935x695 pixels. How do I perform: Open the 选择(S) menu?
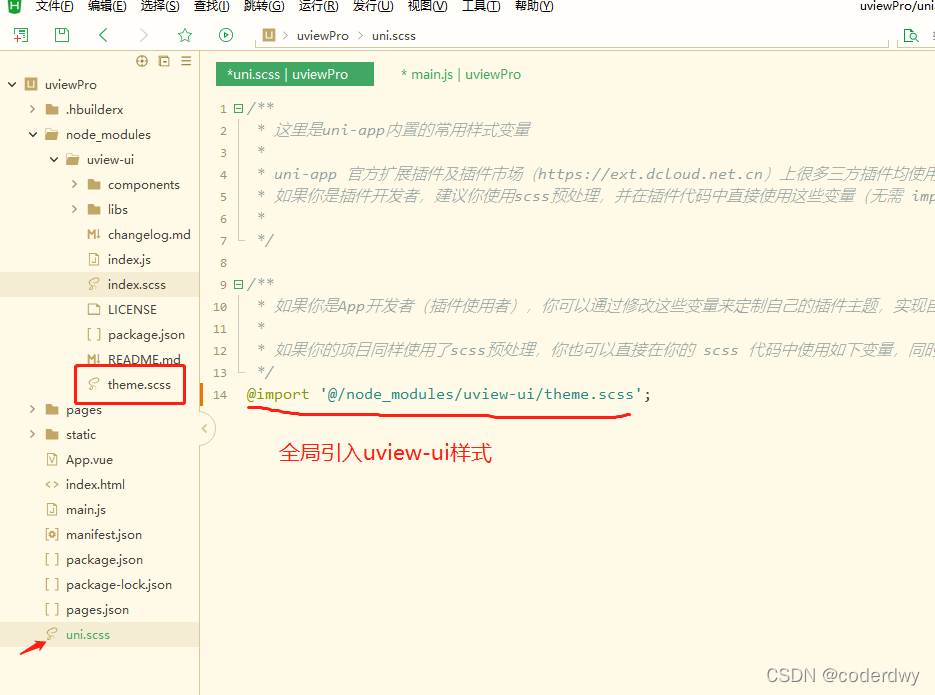click(x=160, y=7)
